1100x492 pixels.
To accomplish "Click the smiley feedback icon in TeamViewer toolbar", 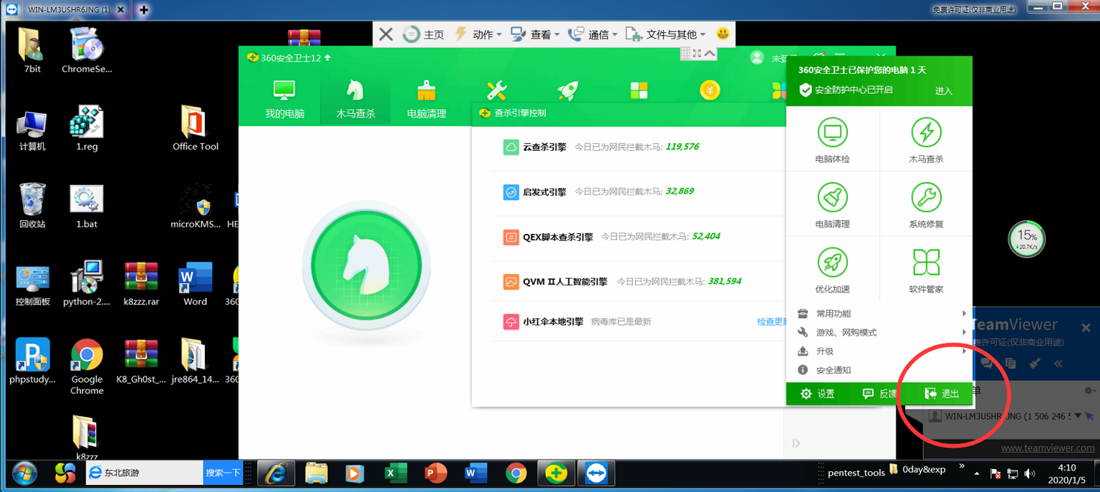I will (x=723, y=34).
